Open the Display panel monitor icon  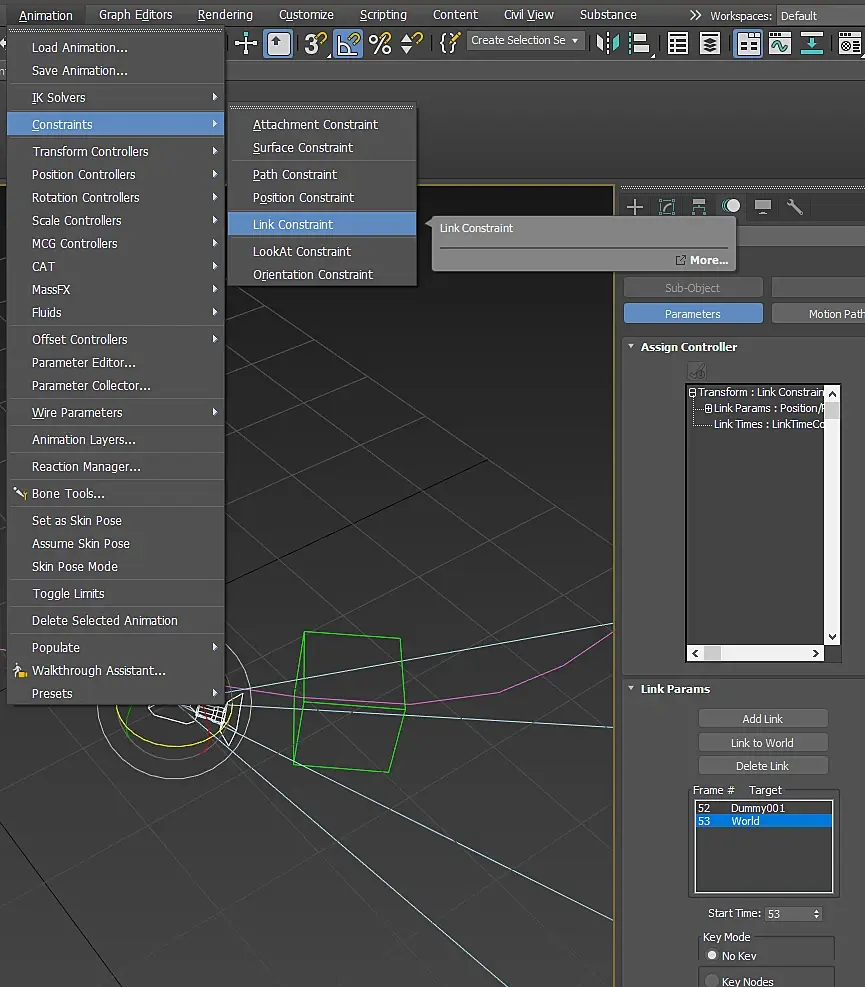point(763,207)
